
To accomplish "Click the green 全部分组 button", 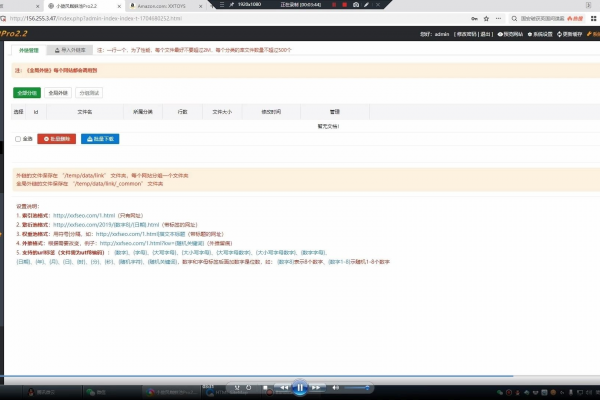I will 27,93.
